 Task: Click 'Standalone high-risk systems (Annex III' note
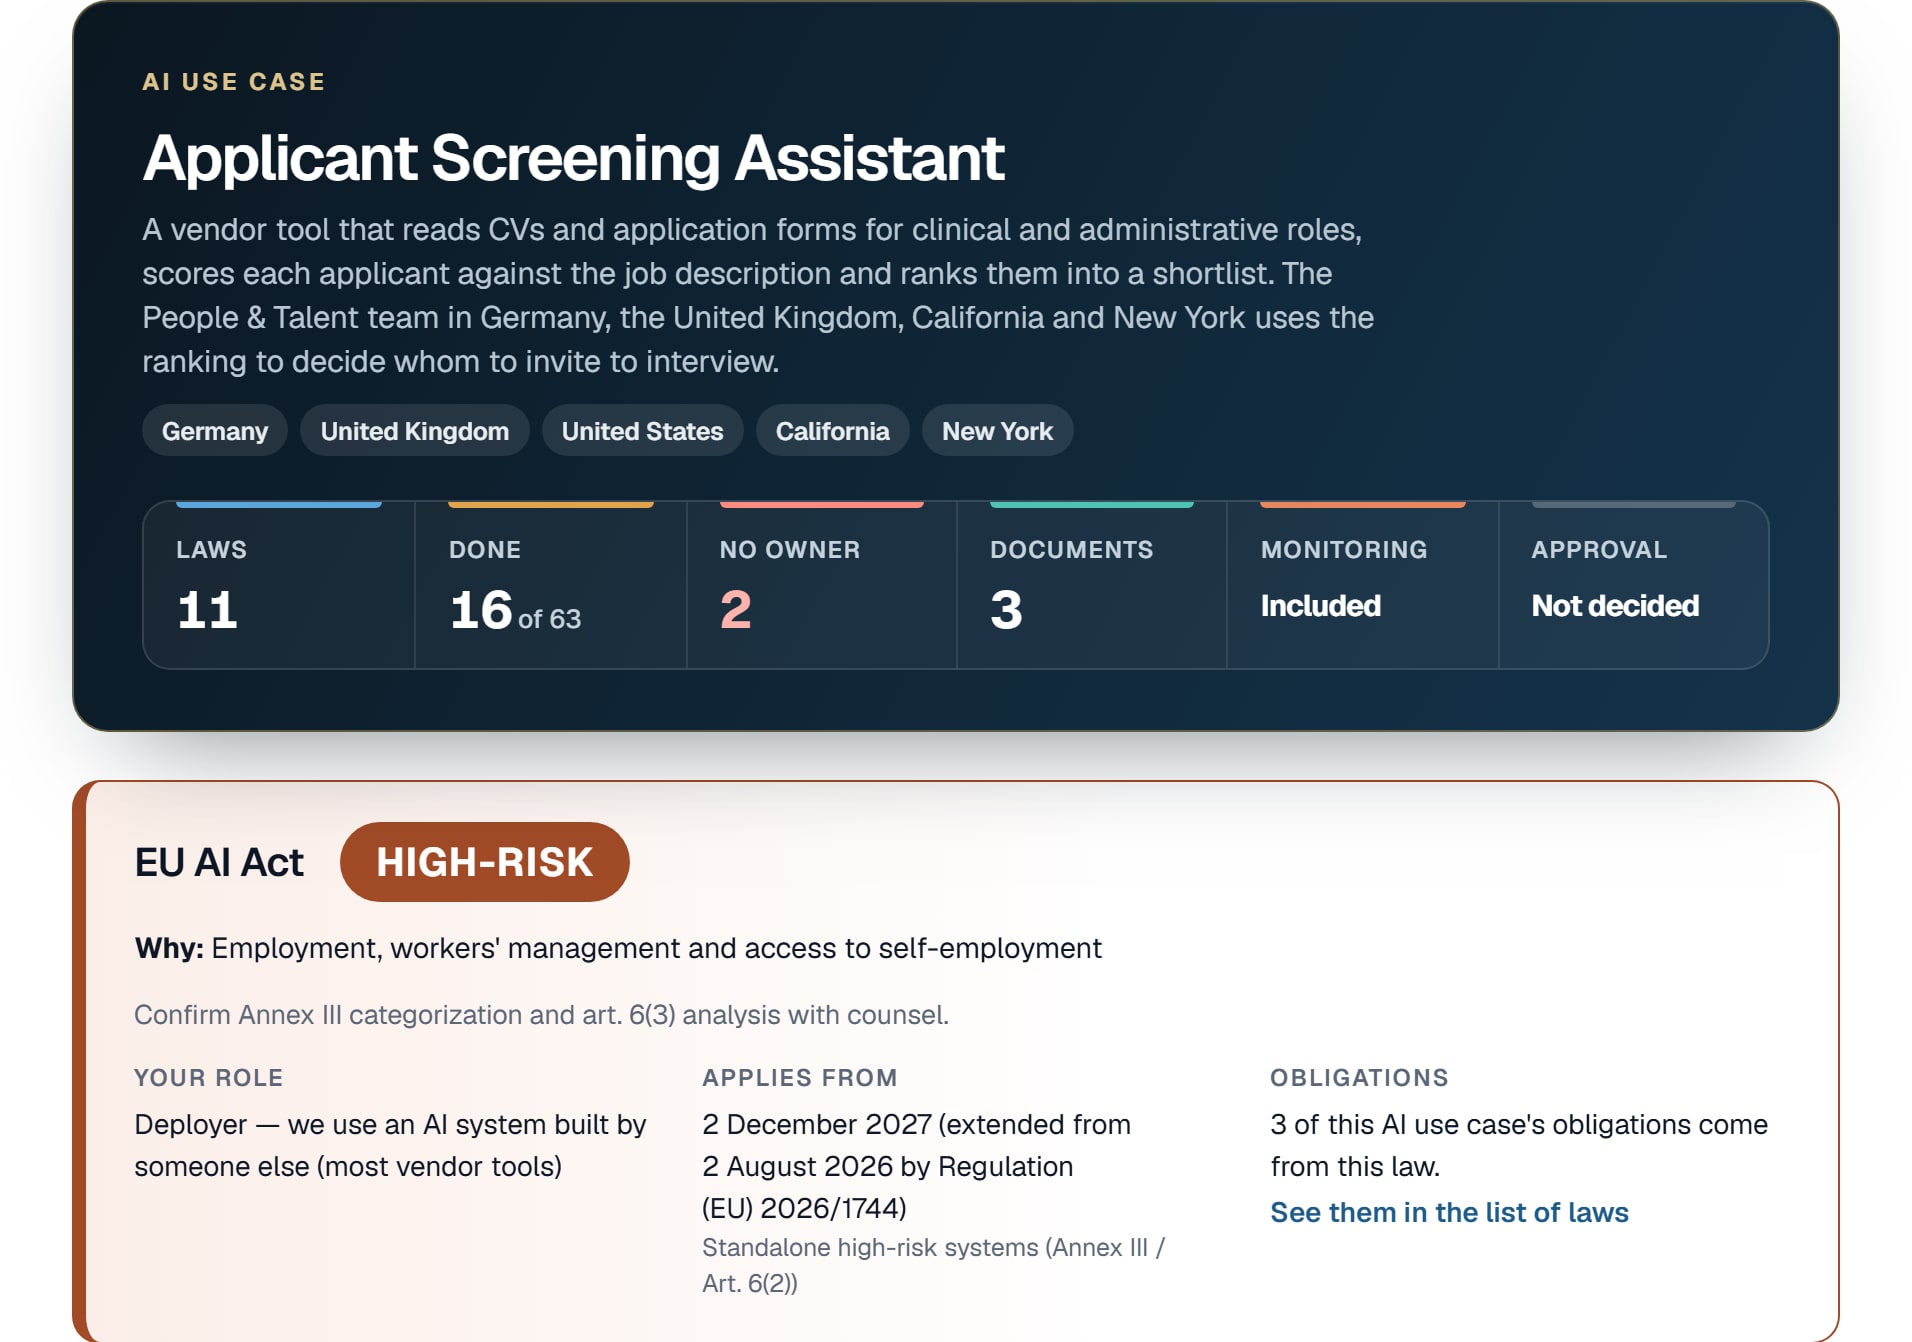click(933, 1265)
